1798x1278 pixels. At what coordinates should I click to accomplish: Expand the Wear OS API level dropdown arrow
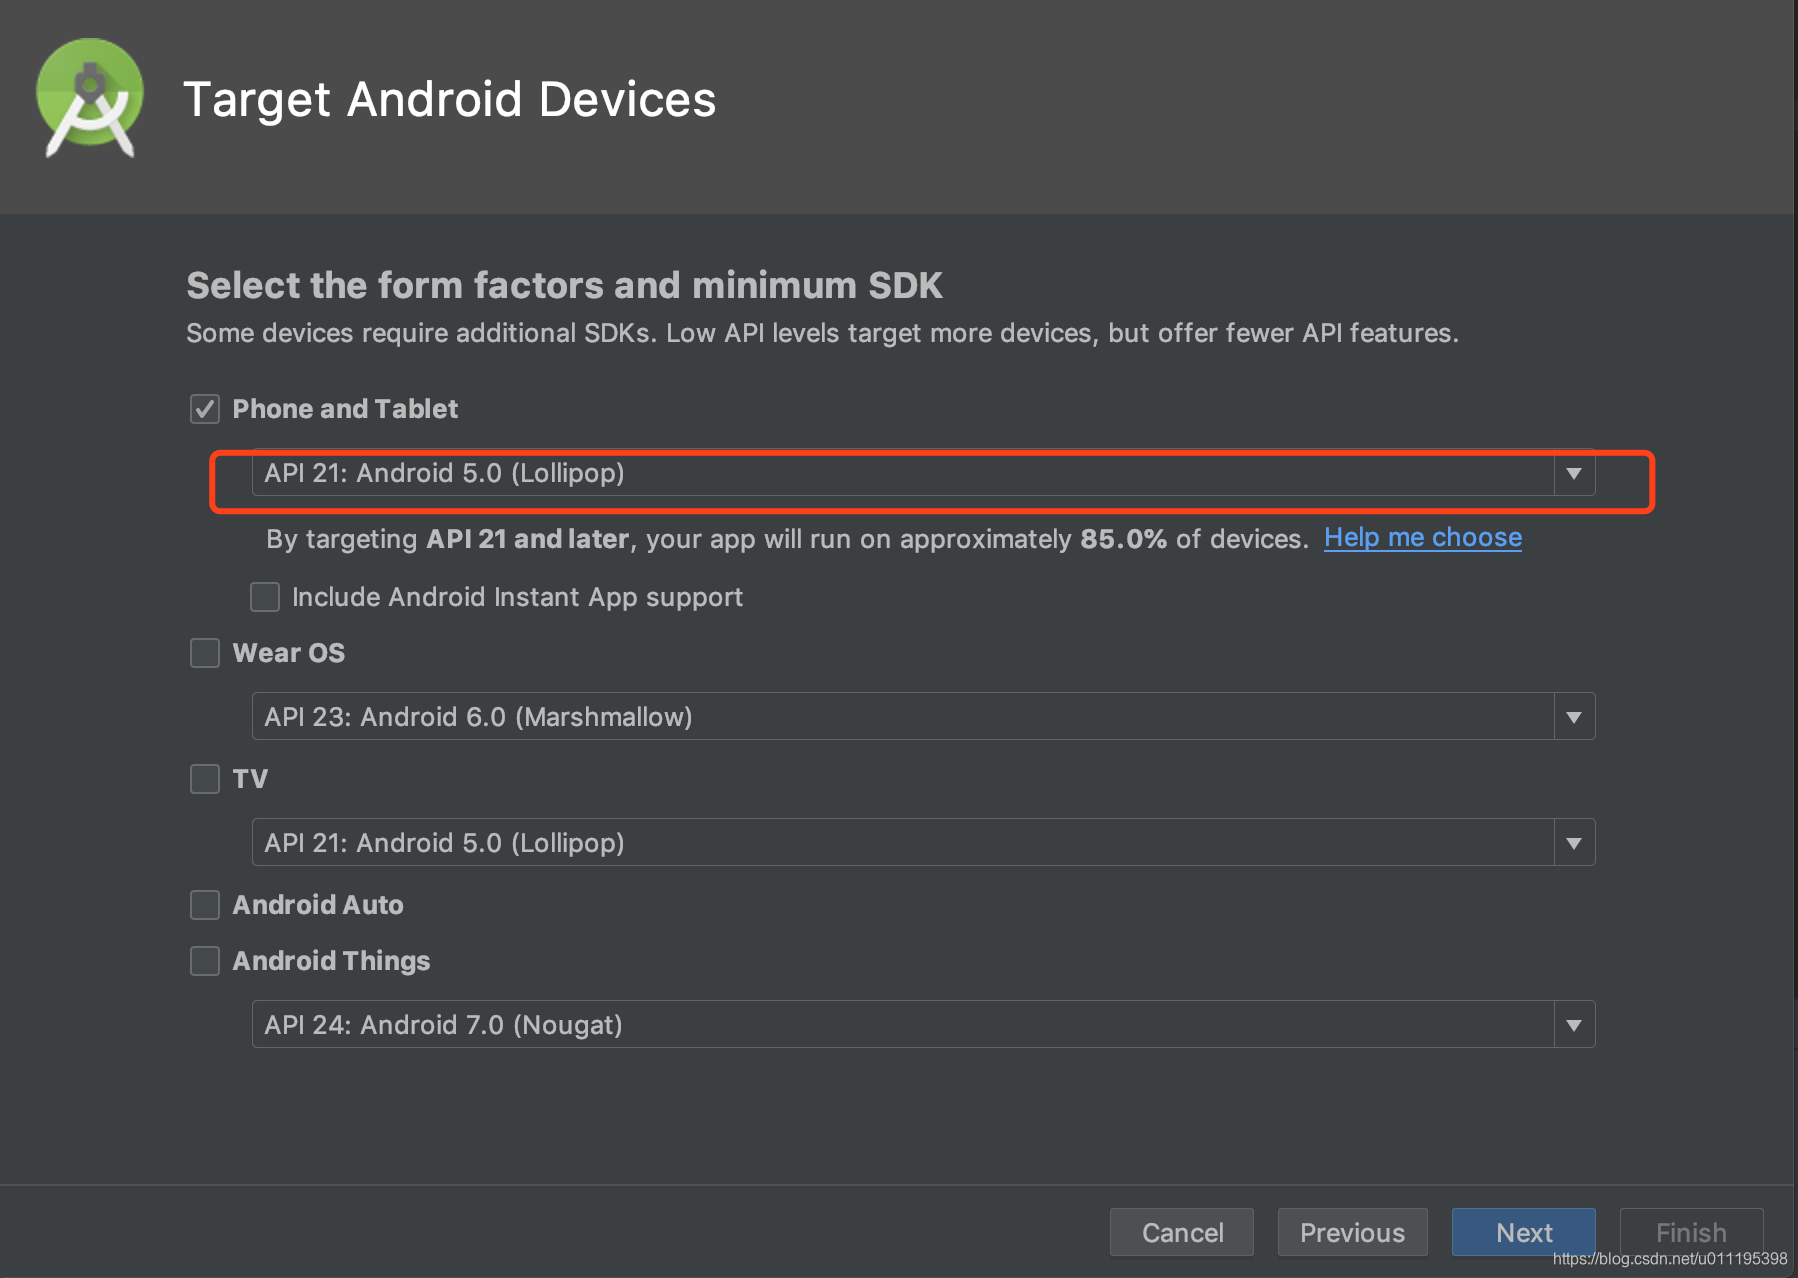pos(1574,717)
